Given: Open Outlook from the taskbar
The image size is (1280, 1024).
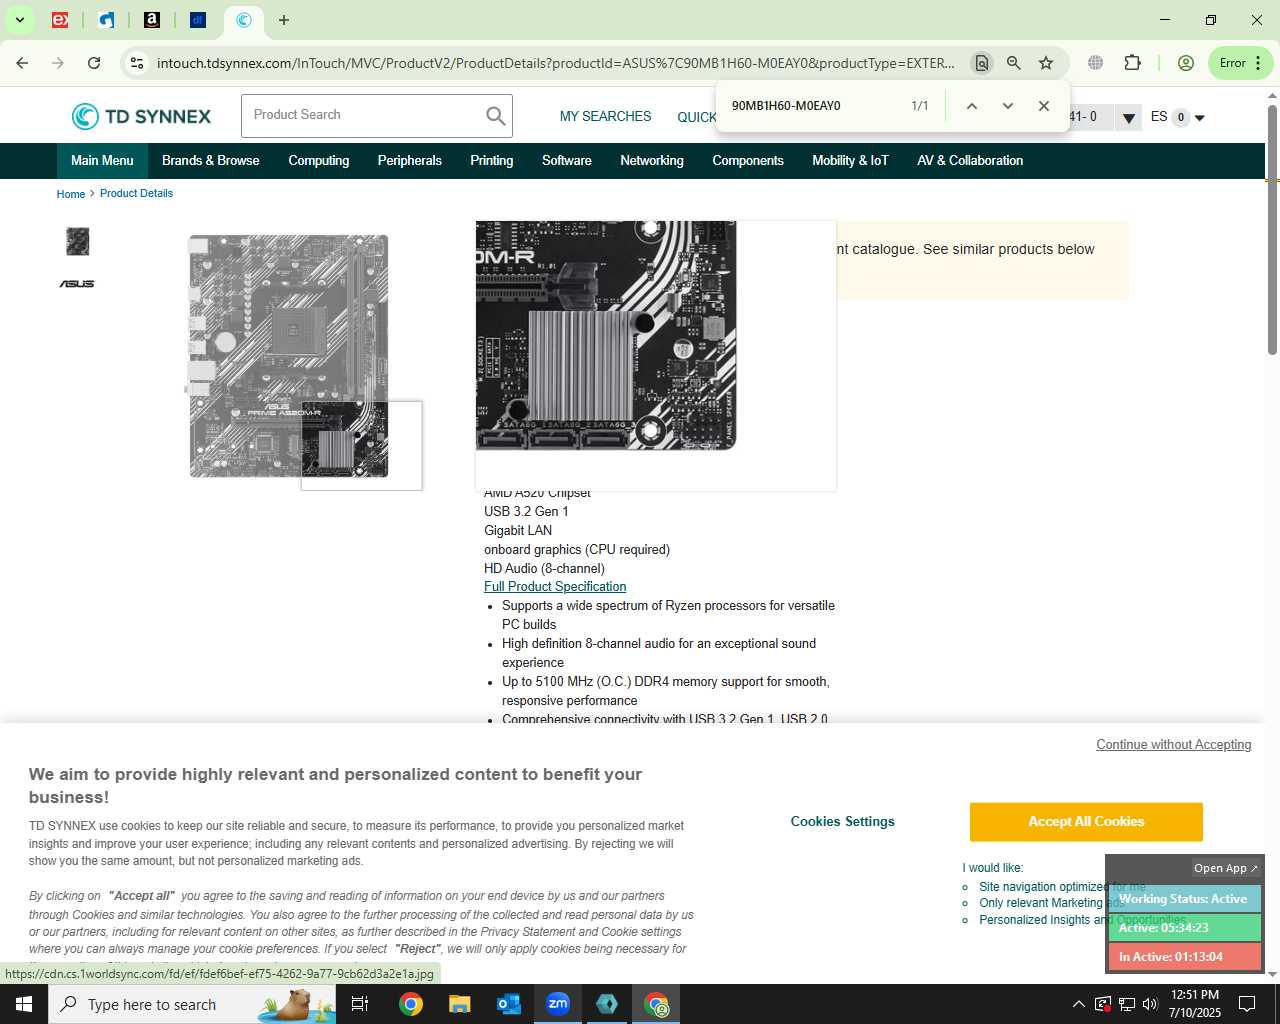Looking at the screenshot, I should [509, 1004].
